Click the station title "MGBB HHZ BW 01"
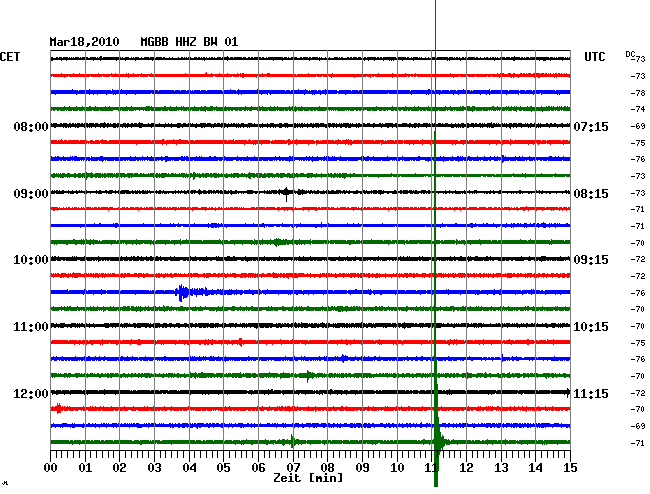650x494 pixels. (x=189, y=42)
